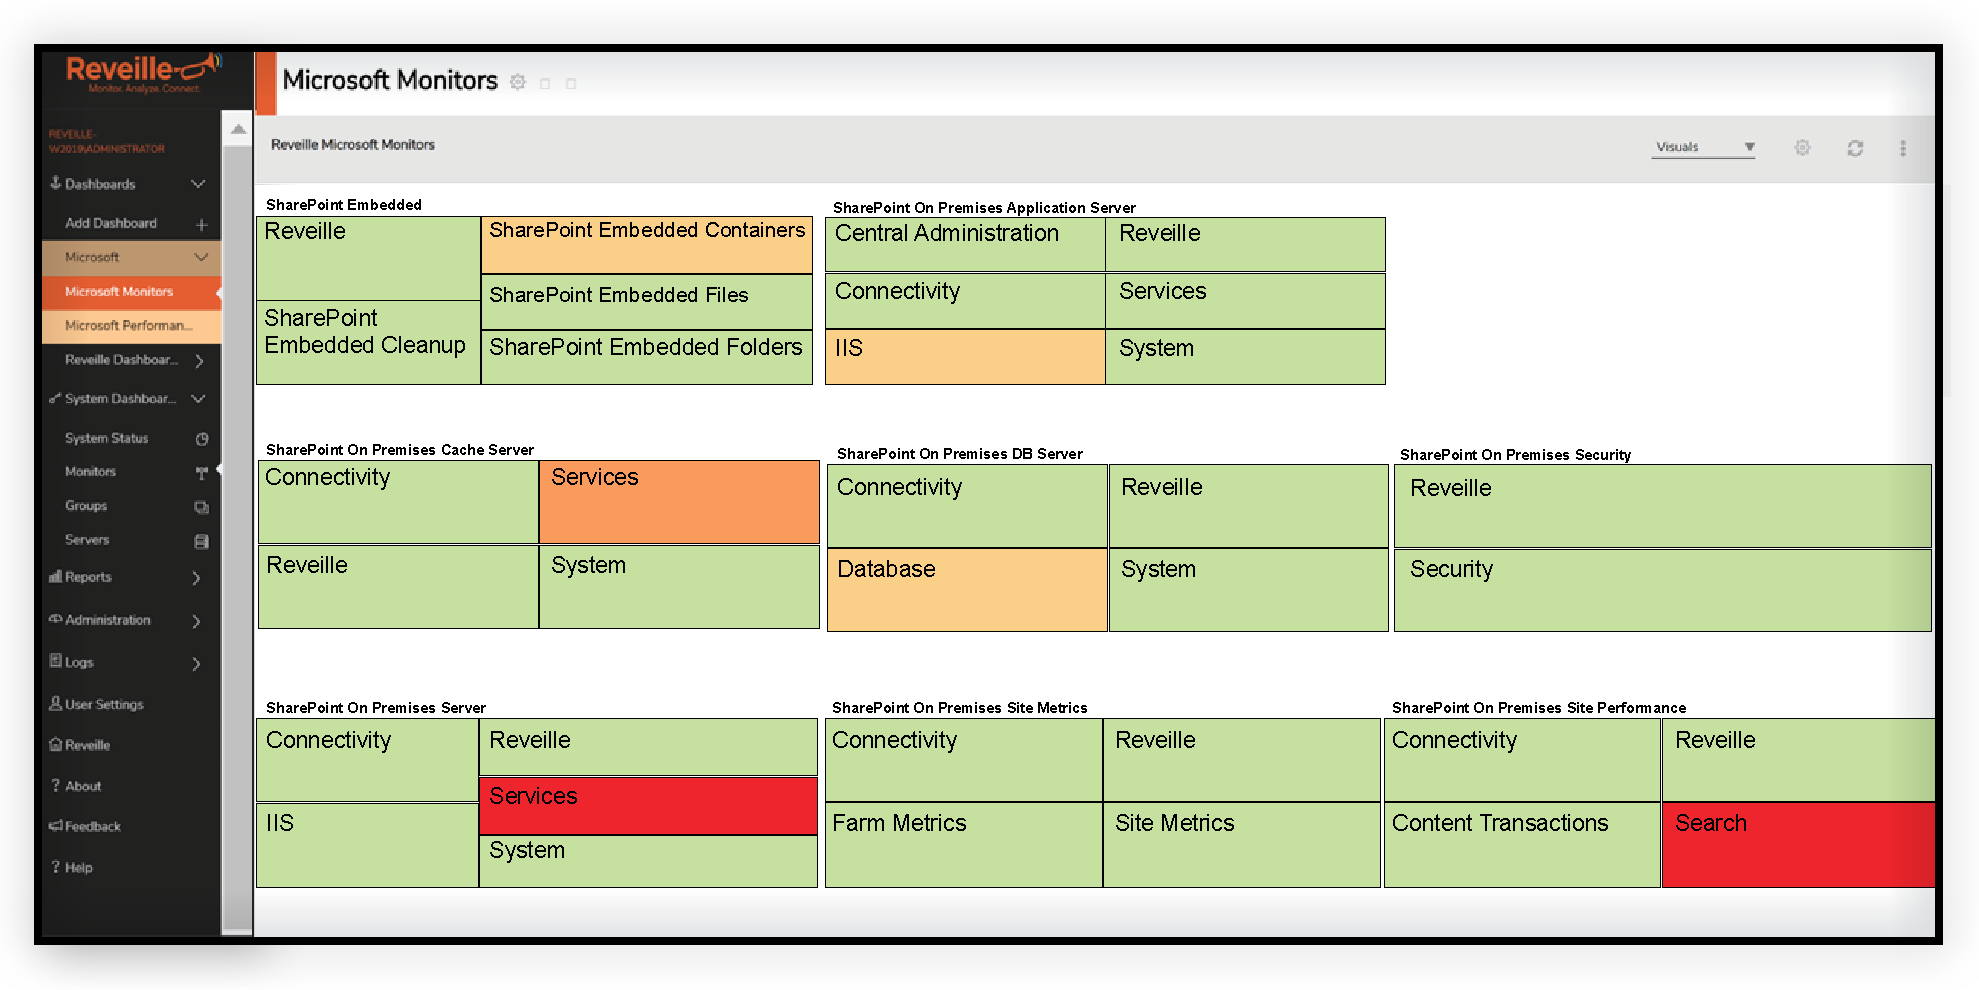
Task: Expand the Reports sidebar section
Action: point(196,578)
